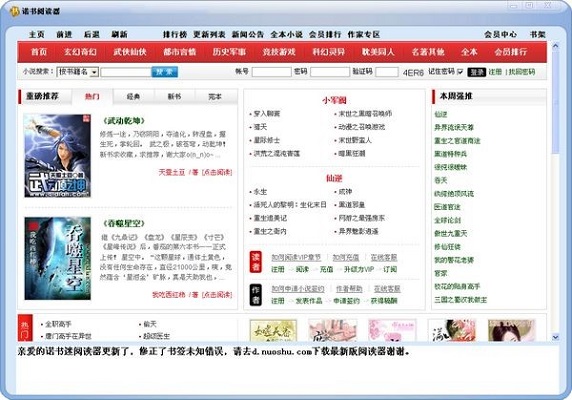Click the black 登录 login button
The height and width of the screenshot is (400, 572).
pos(477,72)
